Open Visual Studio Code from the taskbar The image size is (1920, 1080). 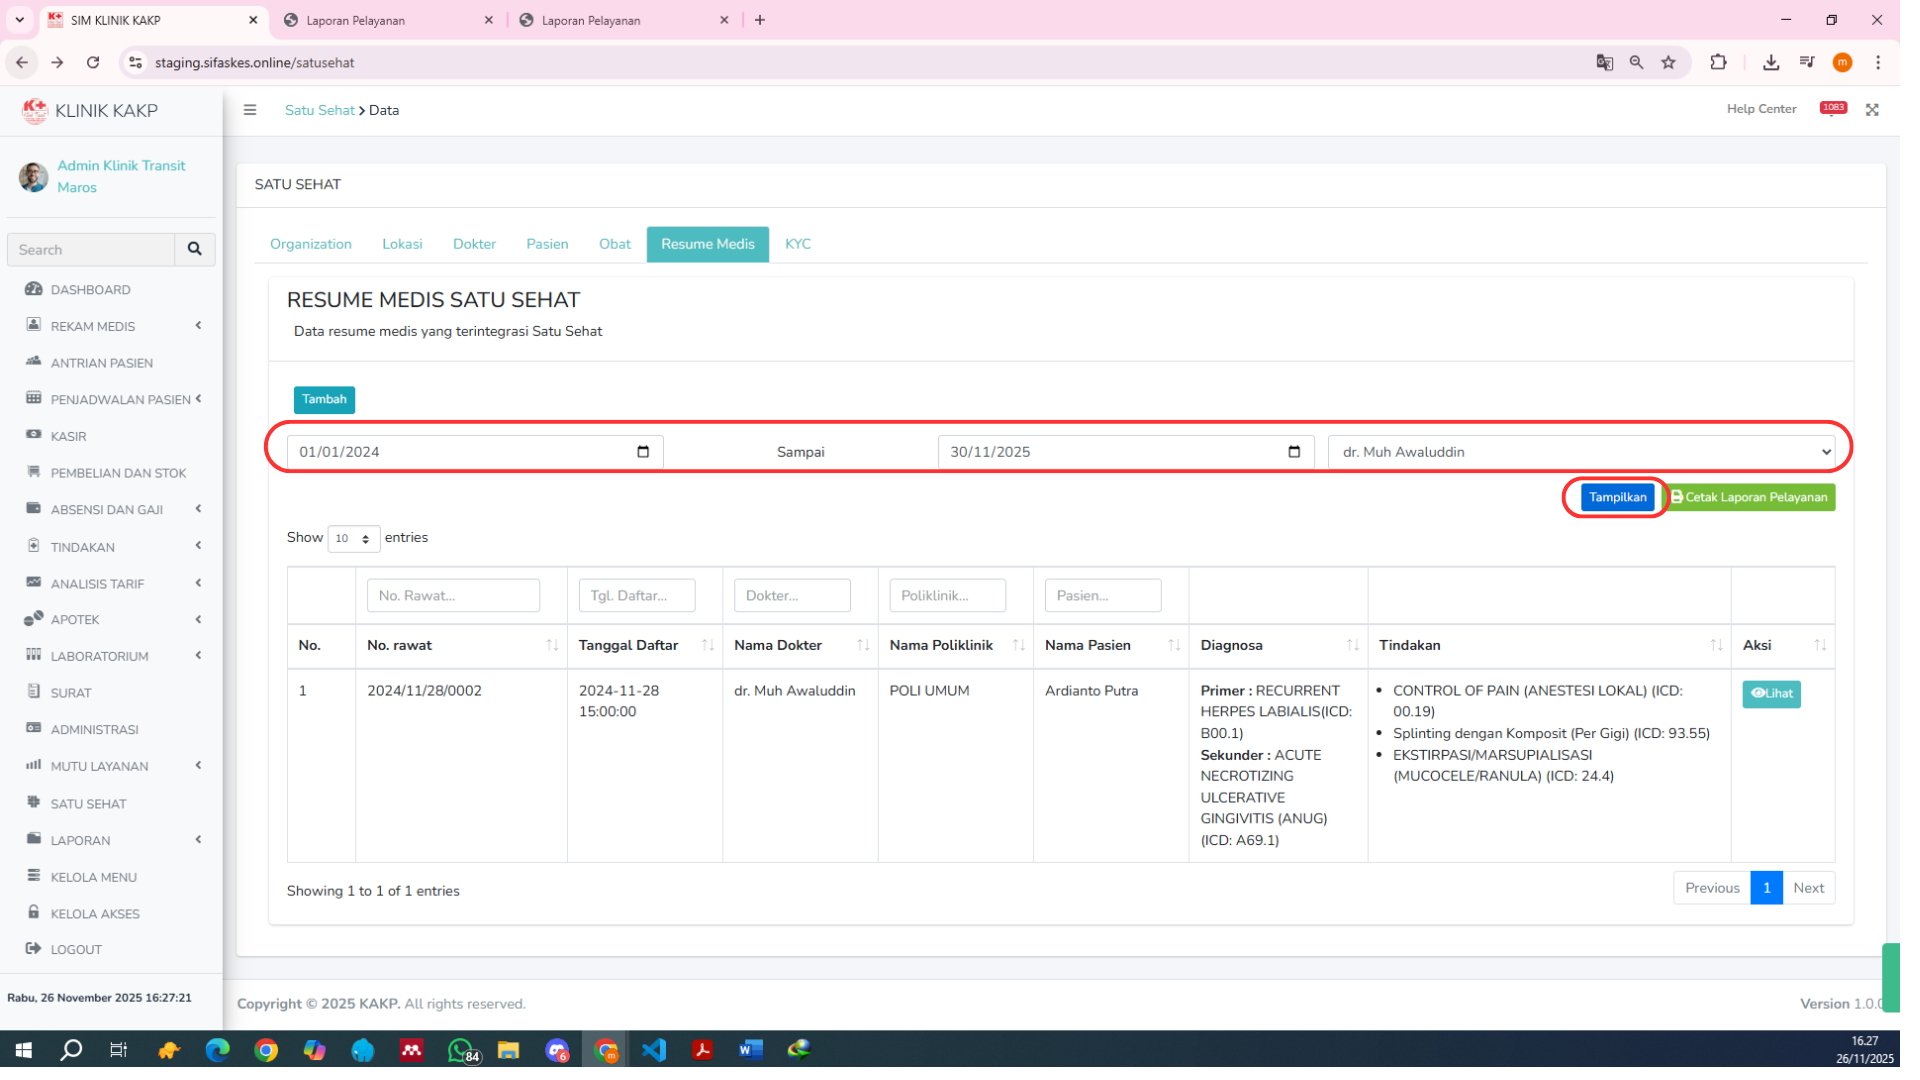(x=654, y=1050)
